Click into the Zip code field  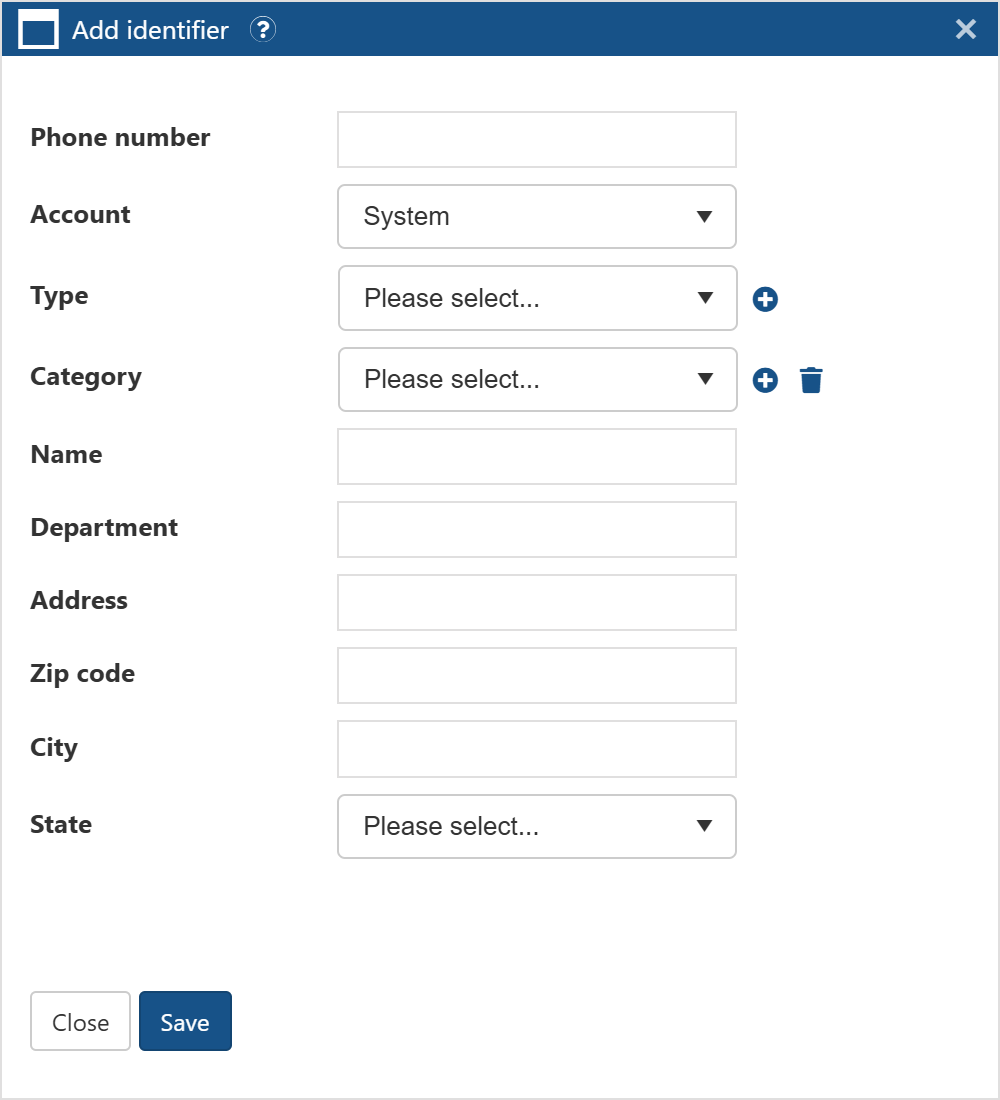click(537, 675)
